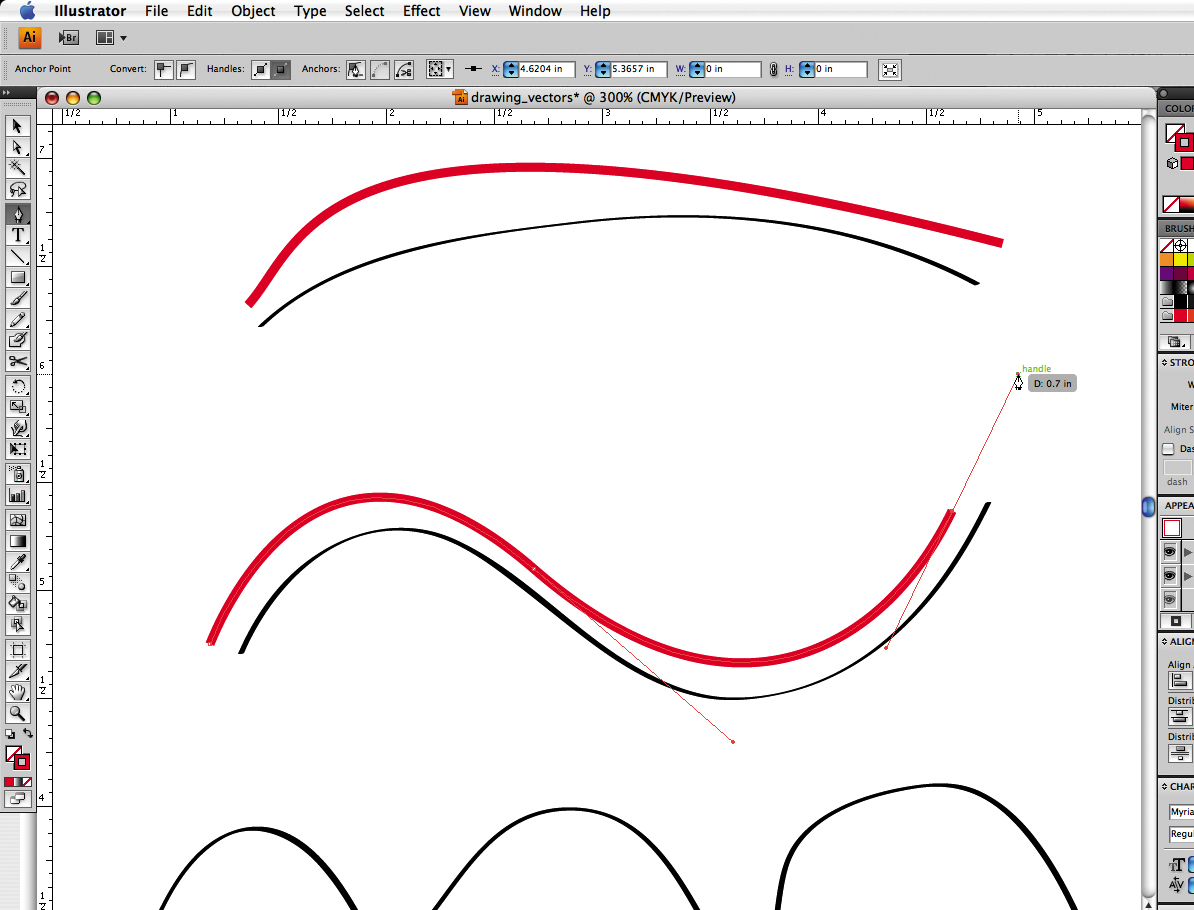Image resolution: width=1194 pixels, height=910 pixels.
Task: Open the Effect menu
Action: pos(421,11)
